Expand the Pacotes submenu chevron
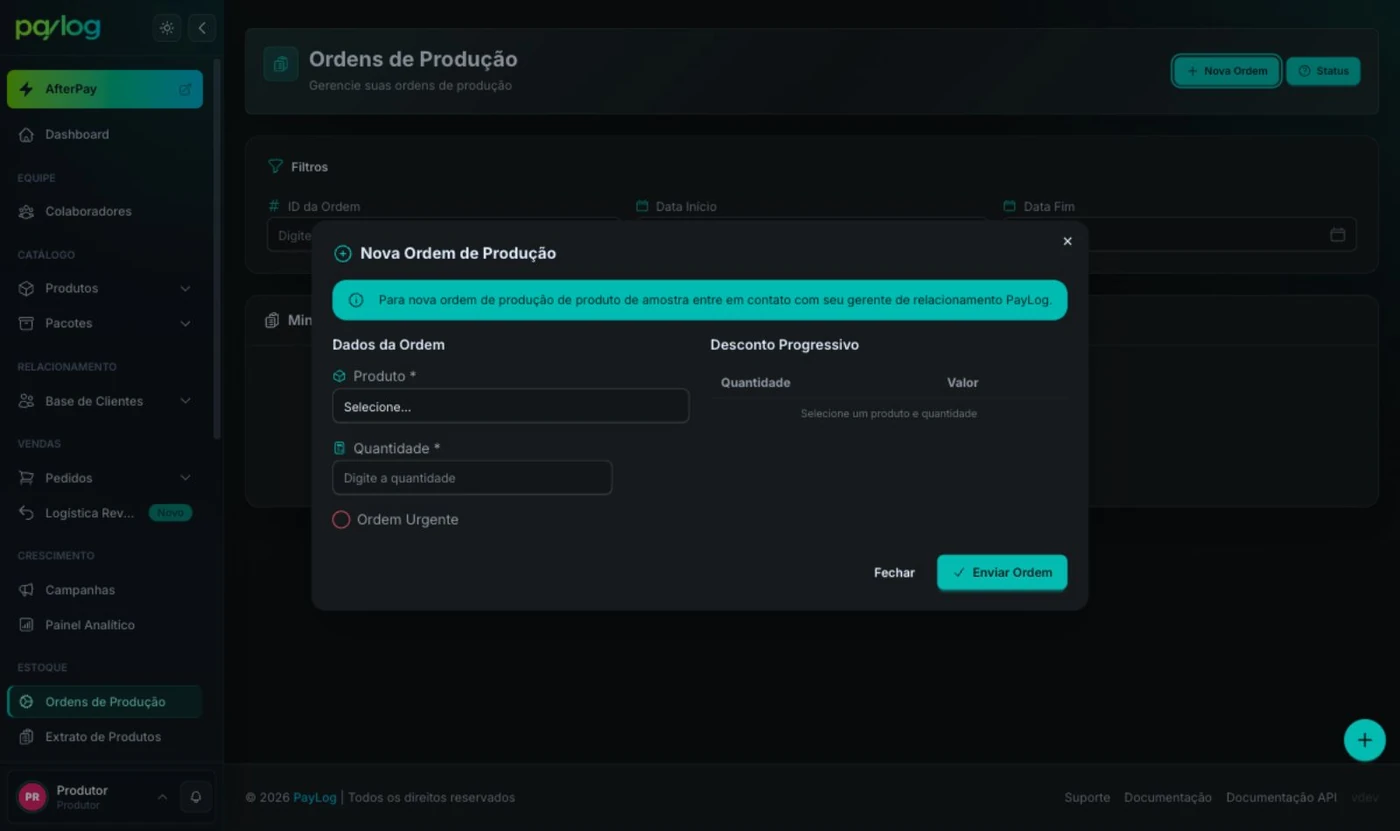Screen dimensions: 1400x831 click(x=185, y=323)
